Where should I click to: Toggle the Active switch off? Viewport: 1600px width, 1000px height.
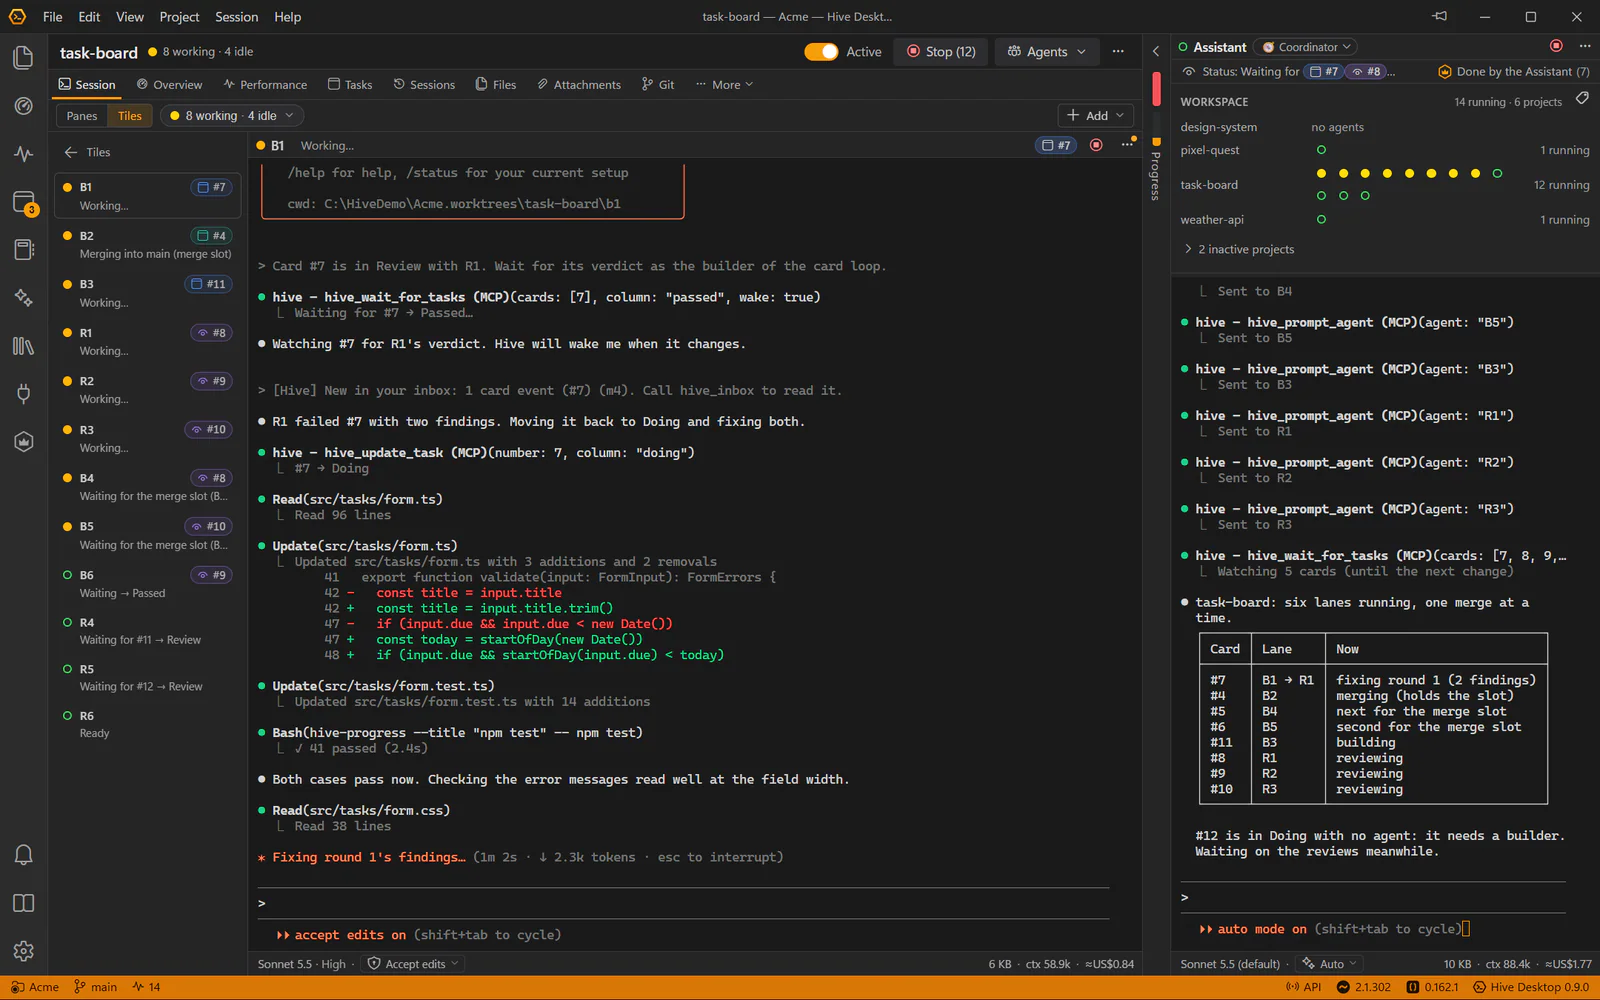point(821,51)
